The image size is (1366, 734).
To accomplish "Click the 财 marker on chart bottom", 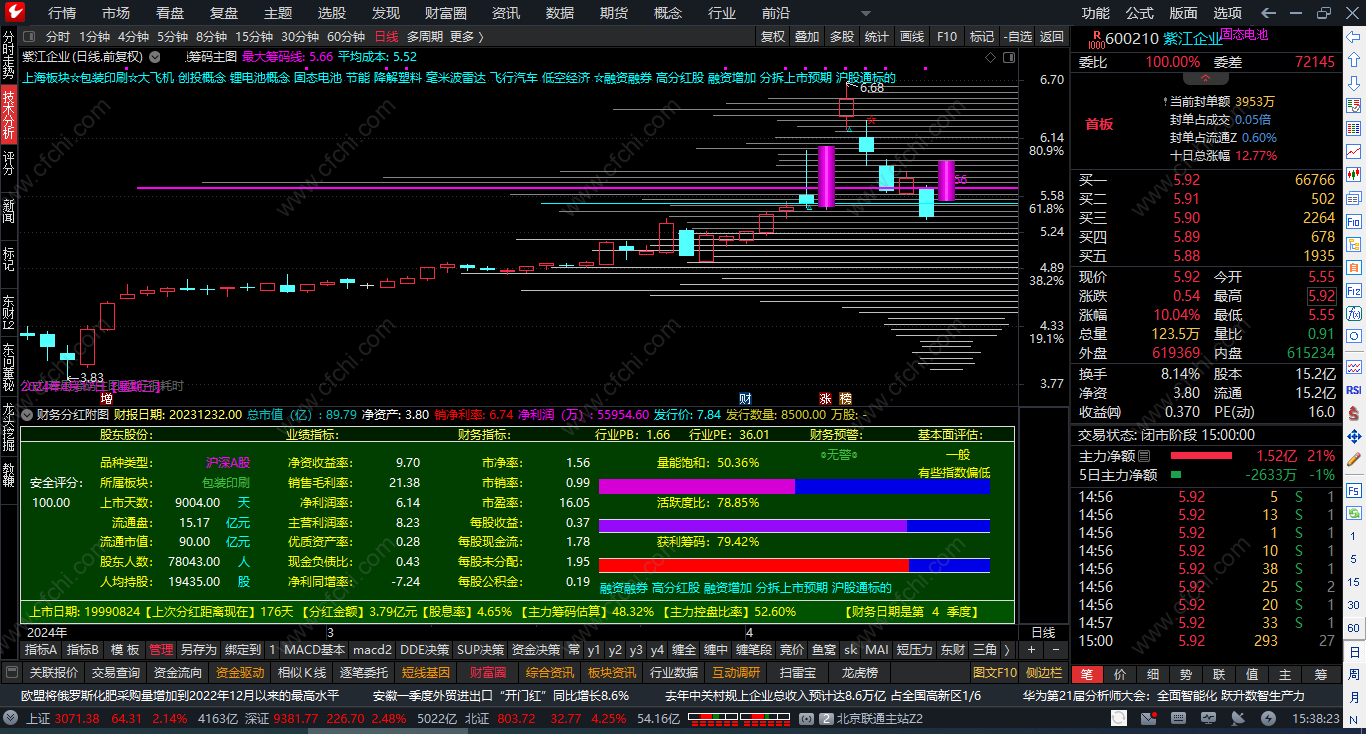I will [x=745, y=397].
